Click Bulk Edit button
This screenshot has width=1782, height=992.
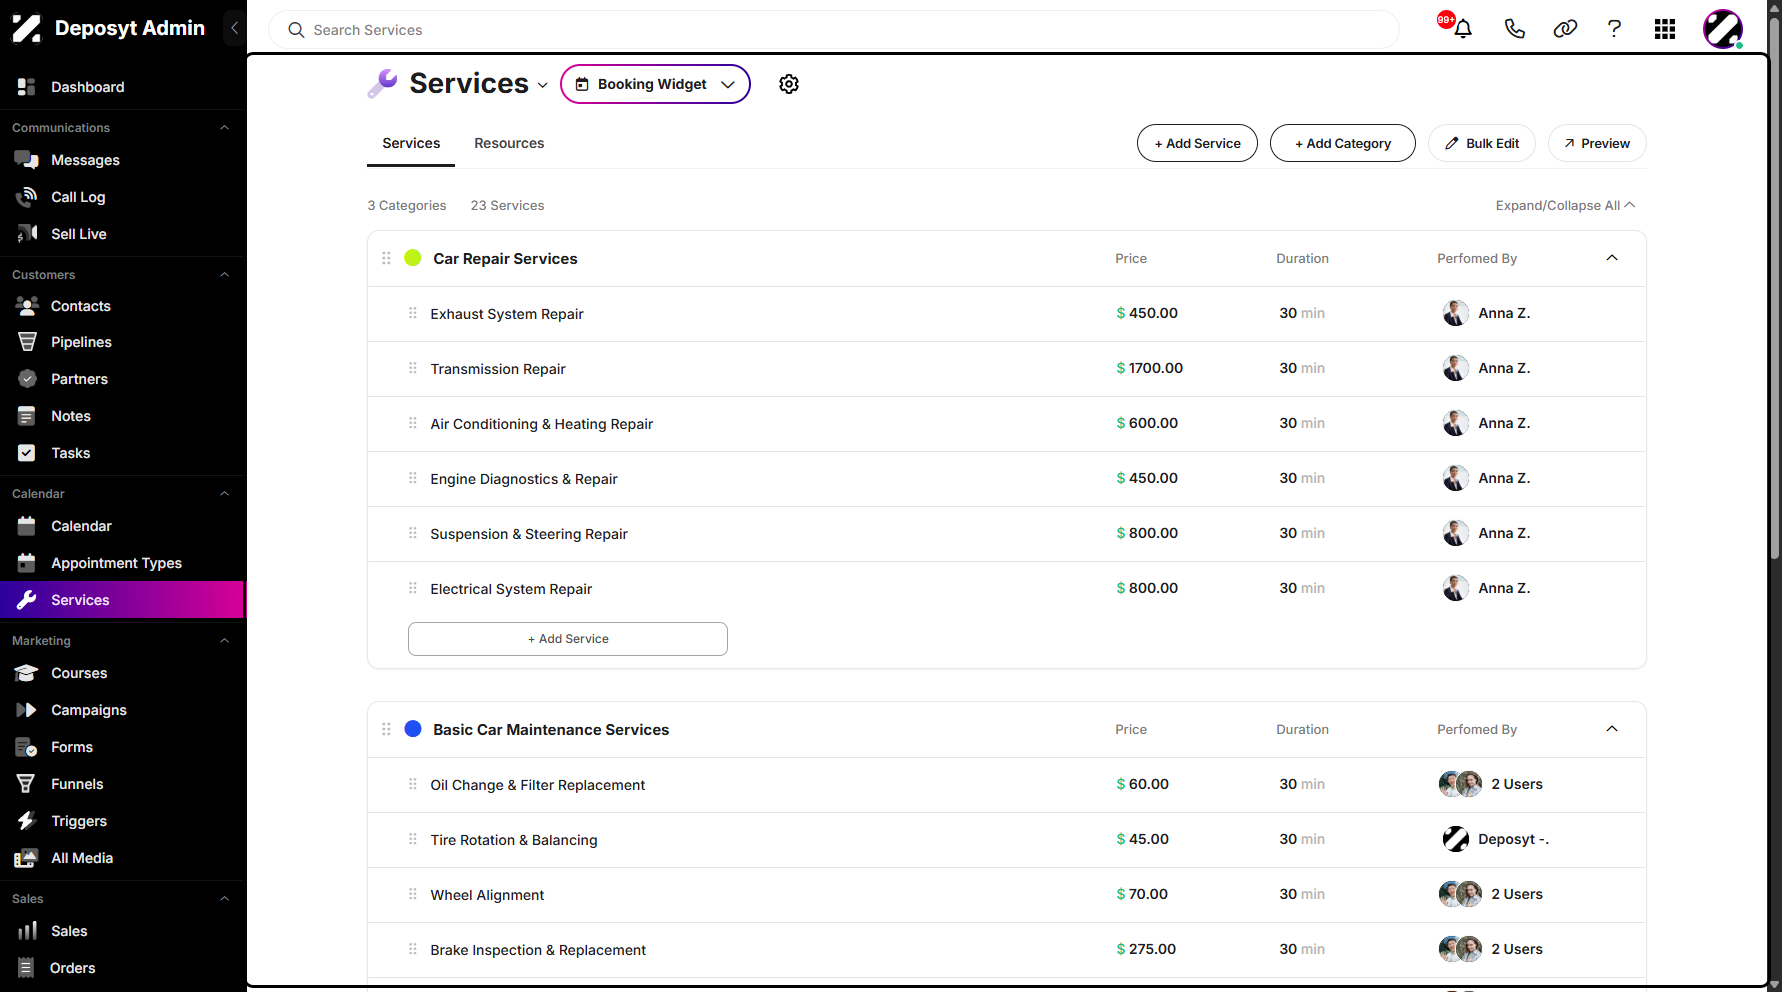[x=1482, y=143]
